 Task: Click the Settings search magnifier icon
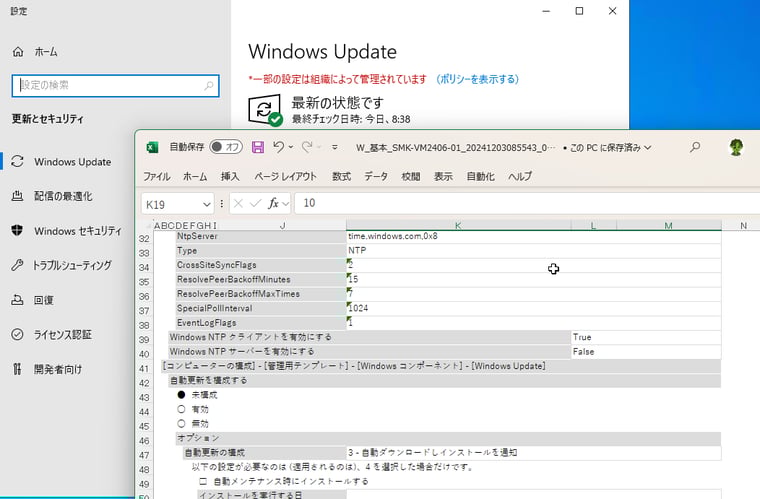tap(208, 86)
